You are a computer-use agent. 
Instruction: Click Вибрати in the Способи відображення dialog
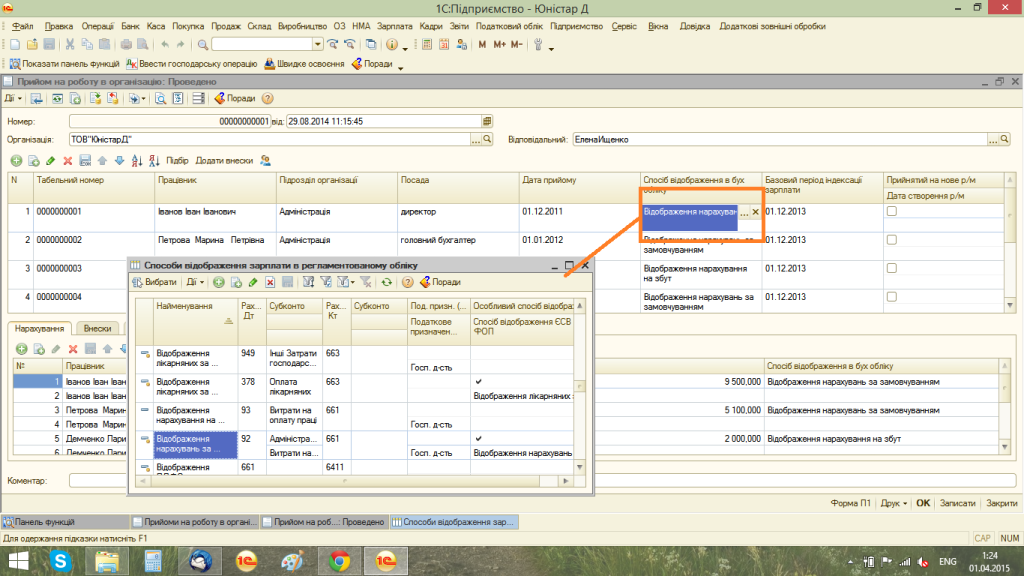[155, 282]
